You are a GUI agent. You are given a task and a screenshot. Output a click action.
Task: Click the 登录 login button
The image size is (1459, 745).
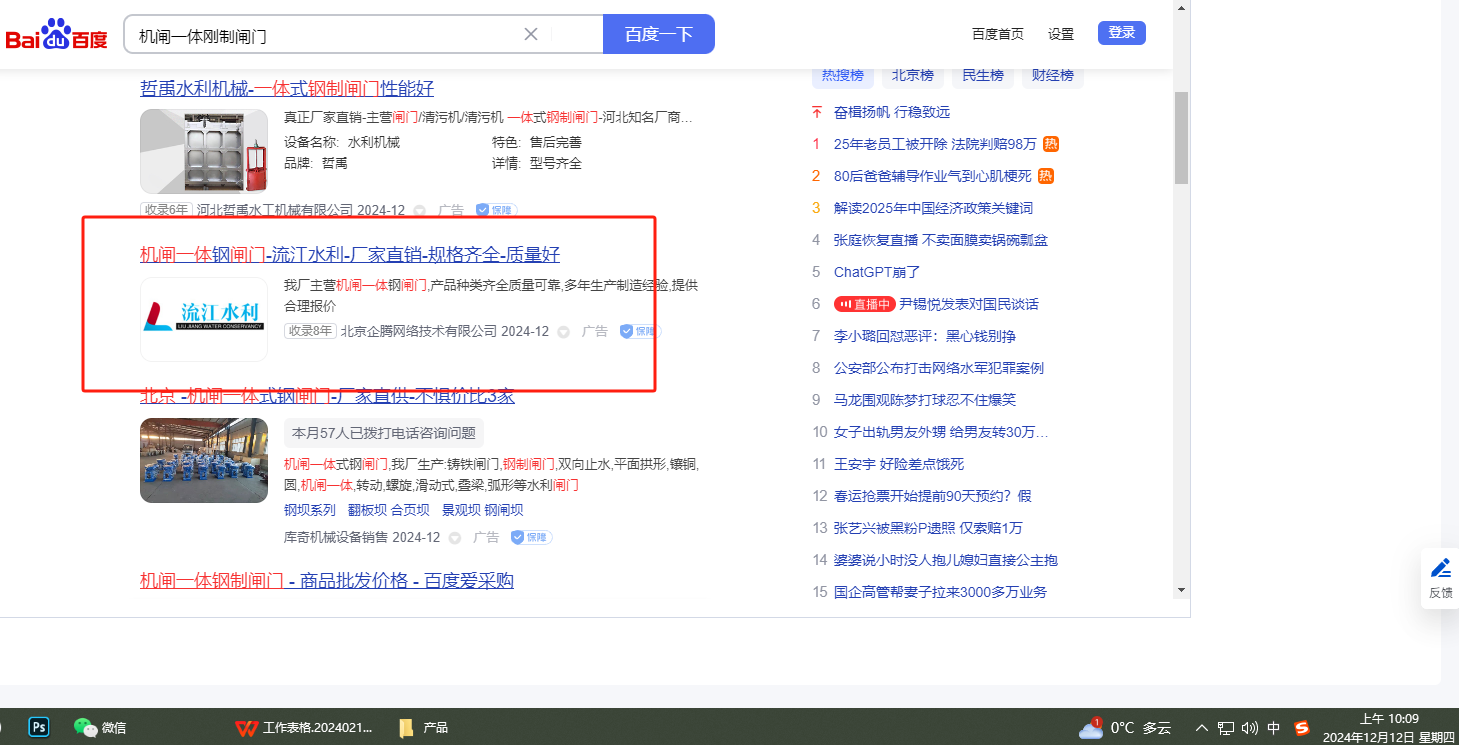[x=1121, y=33]
